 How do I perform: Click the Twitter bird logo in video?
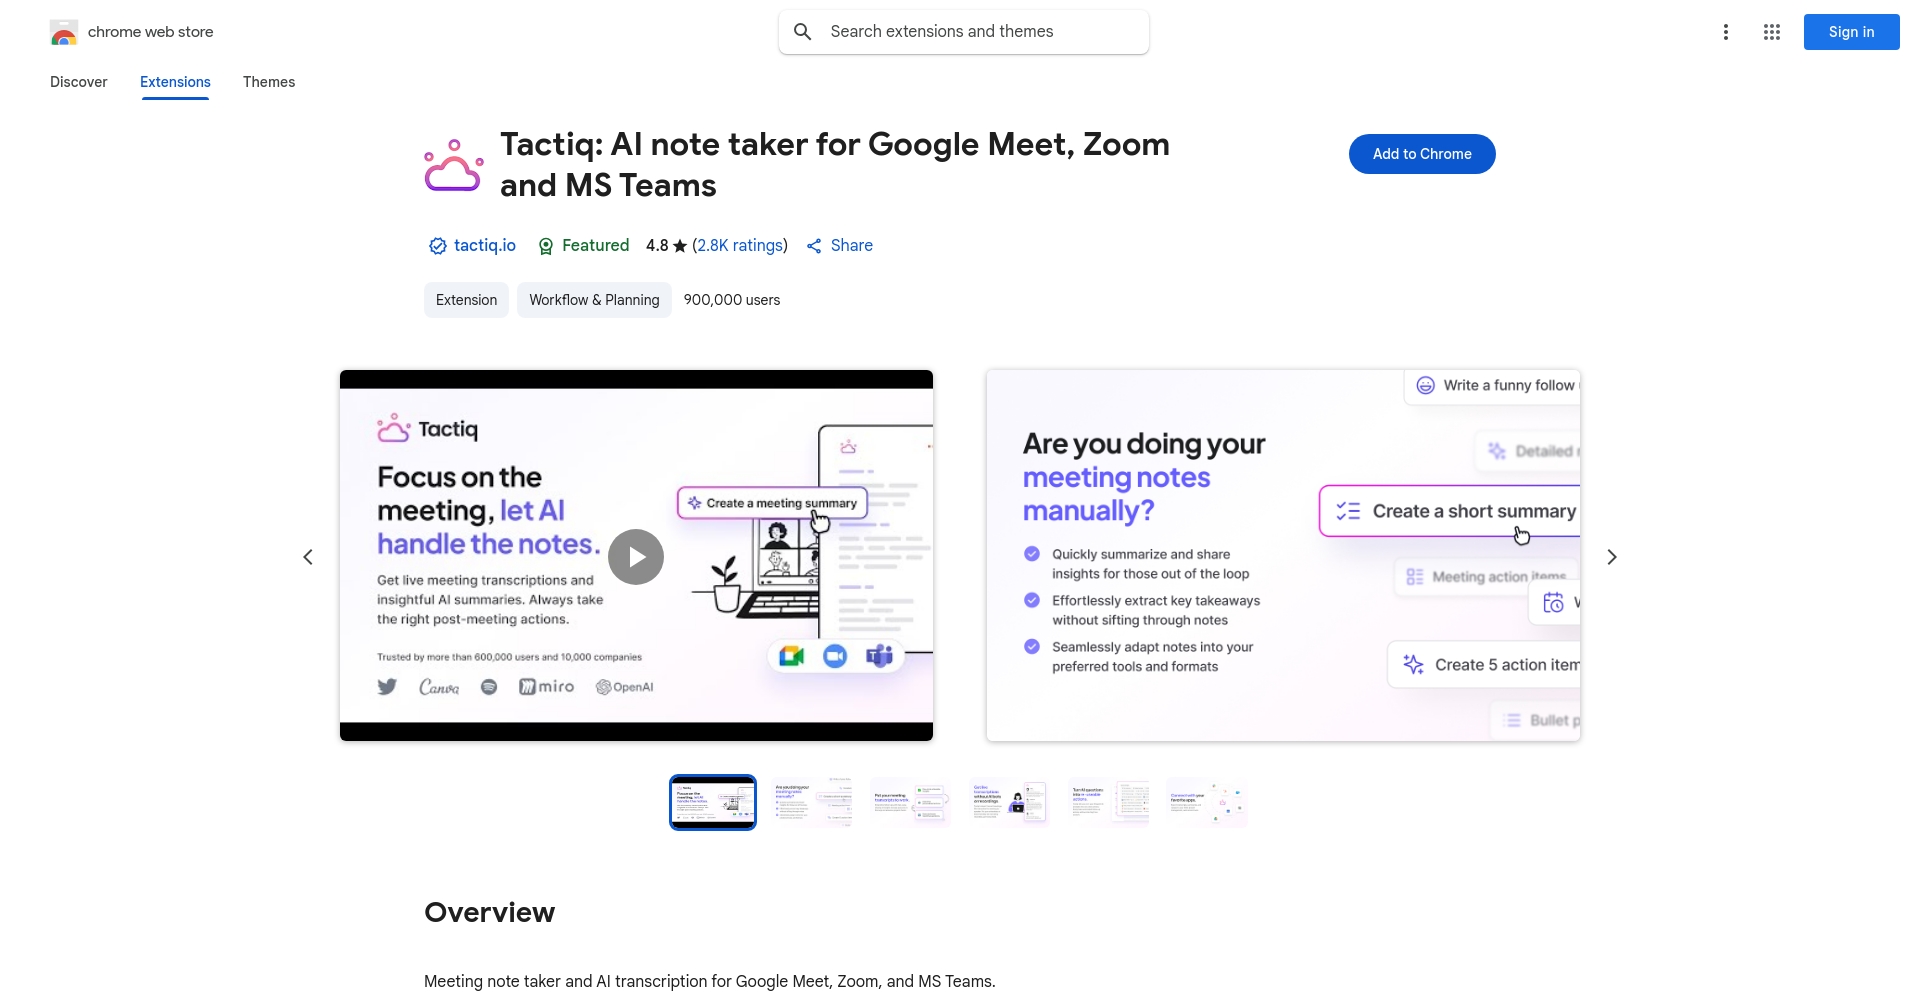pyautogui.click(x=387, y=687)
